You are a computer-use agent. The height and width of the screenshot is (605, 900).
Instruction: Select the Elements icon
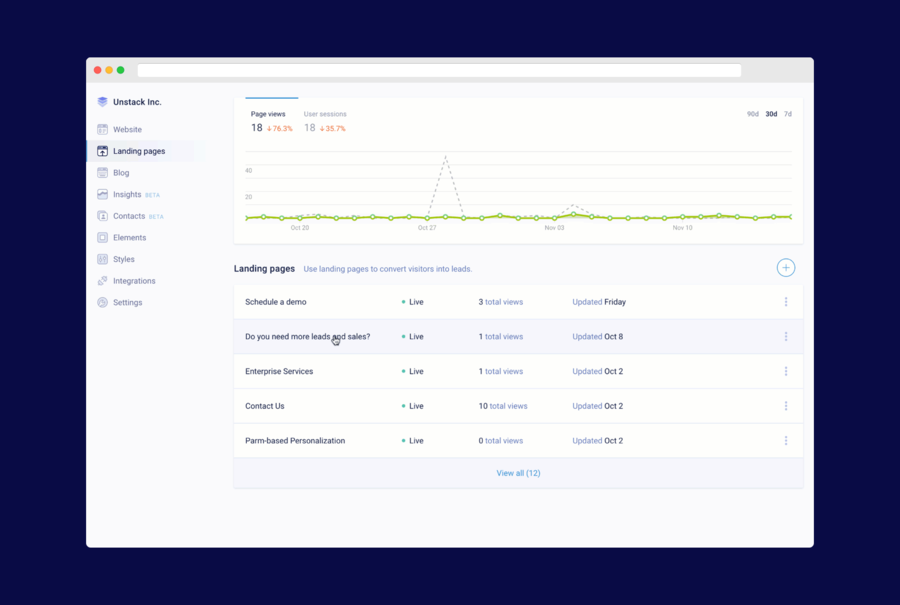102,238
